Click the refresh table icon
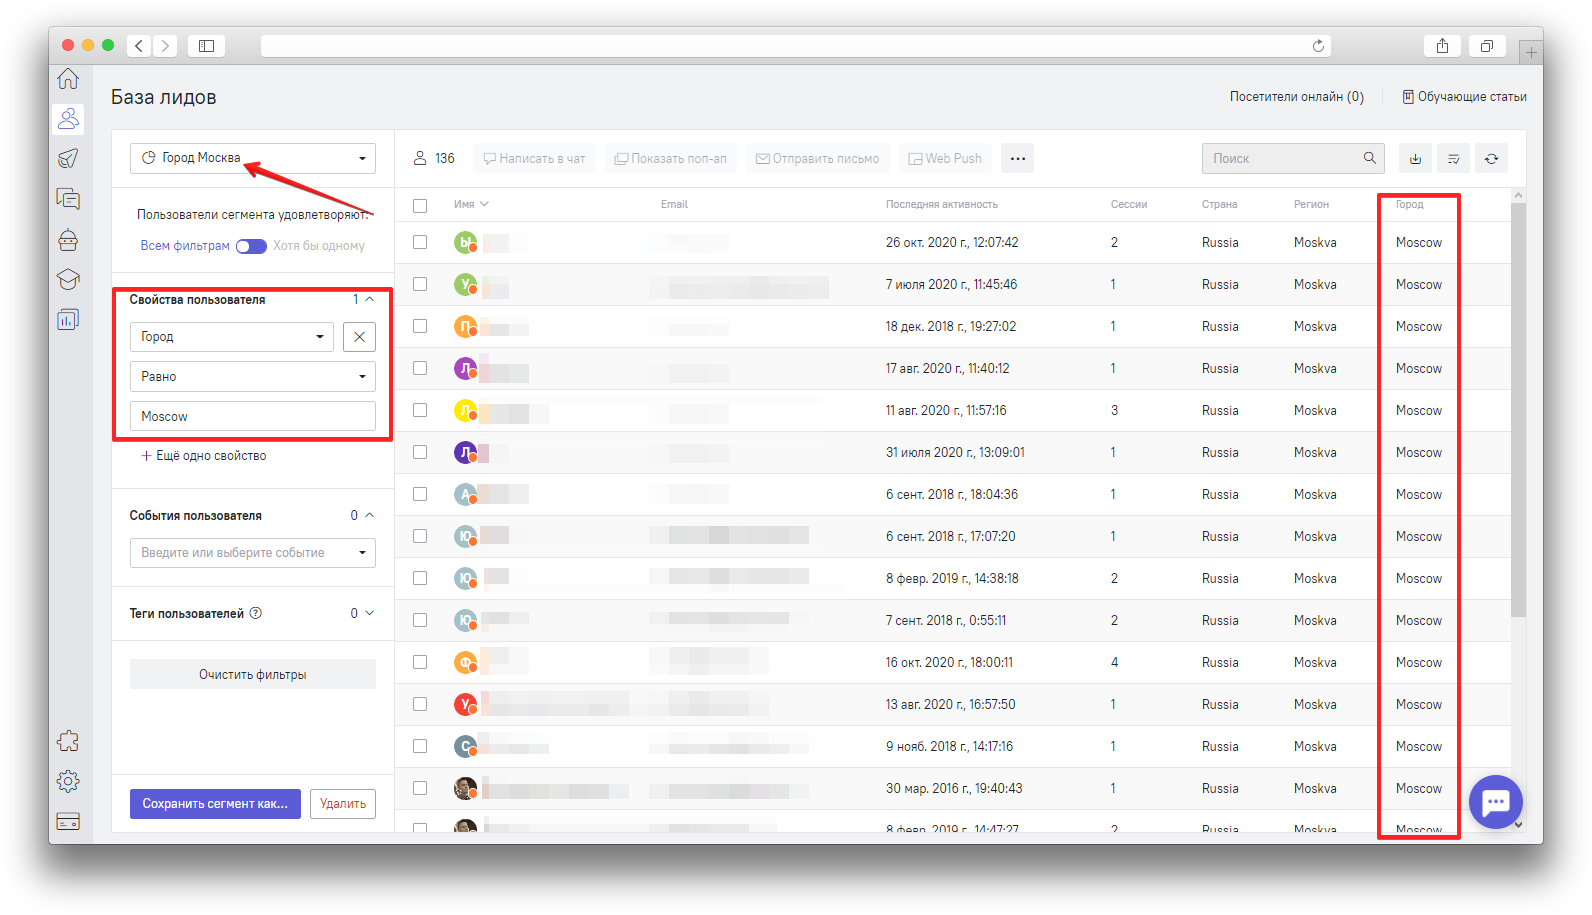Screen dimensions: 1592x915 click(x=1491, y=158)
